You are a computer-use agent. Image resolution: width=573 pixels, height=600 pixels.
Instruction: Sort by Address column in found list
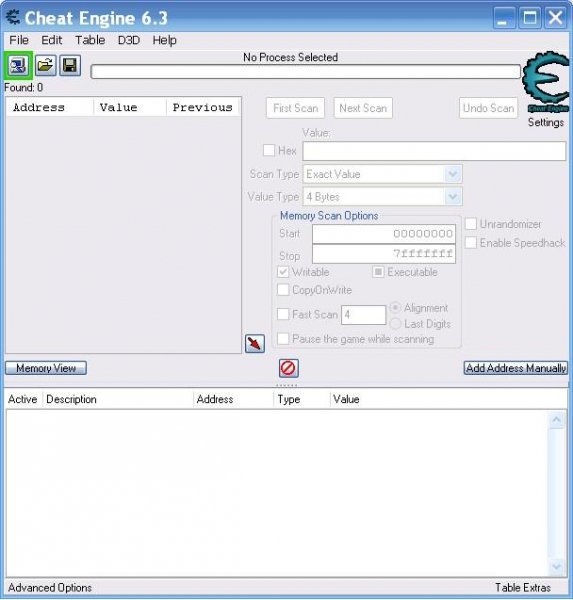[x=50, y=107]
